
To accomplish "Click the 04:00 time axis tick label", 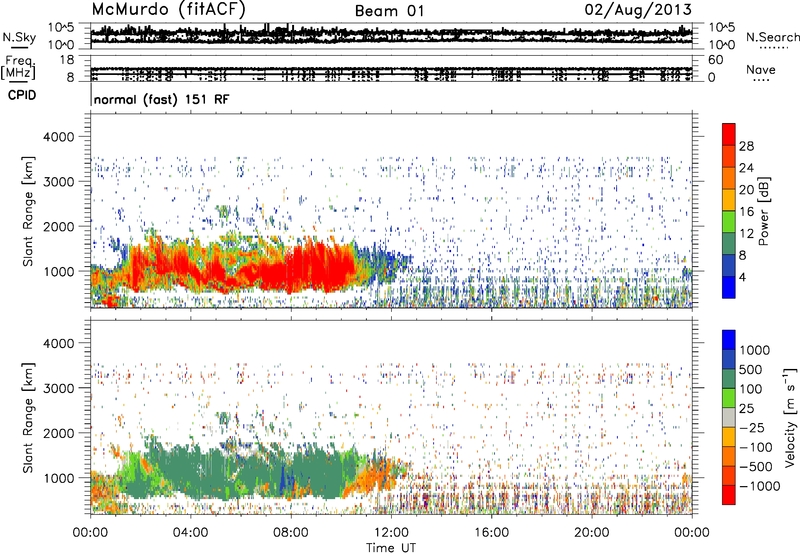I will (x=190, y=533).
